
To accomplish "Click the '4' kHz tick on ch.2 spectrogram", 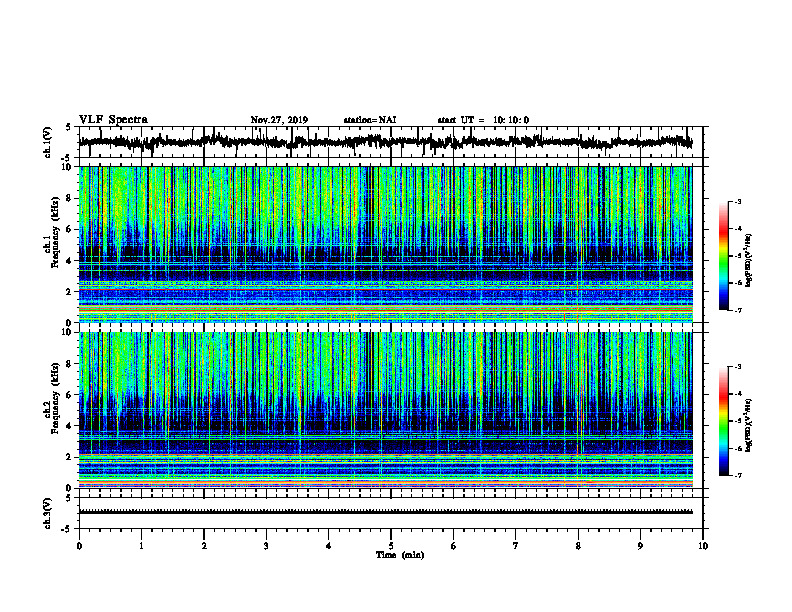I will point(70,426).
